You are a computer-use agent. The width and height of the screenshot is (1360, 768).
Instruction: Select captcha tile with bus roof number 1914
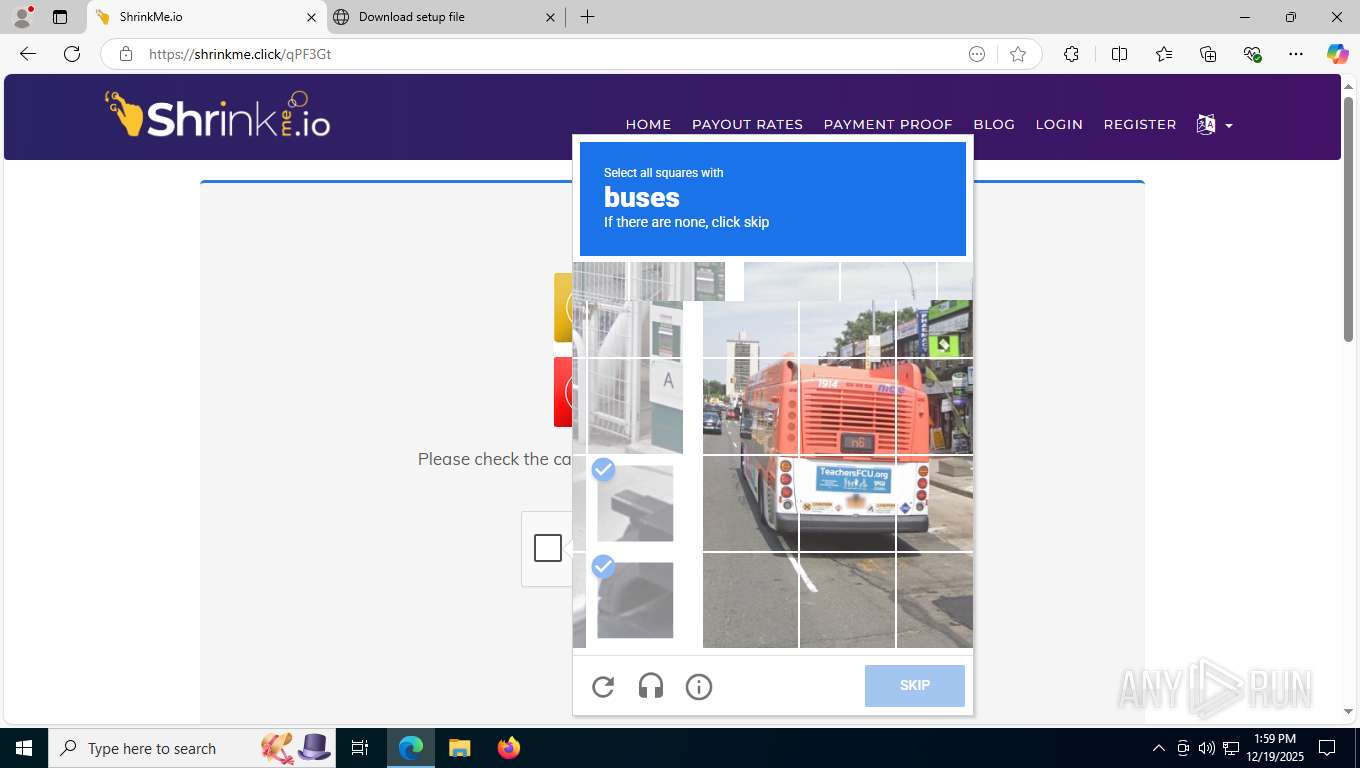coord(847,406)
